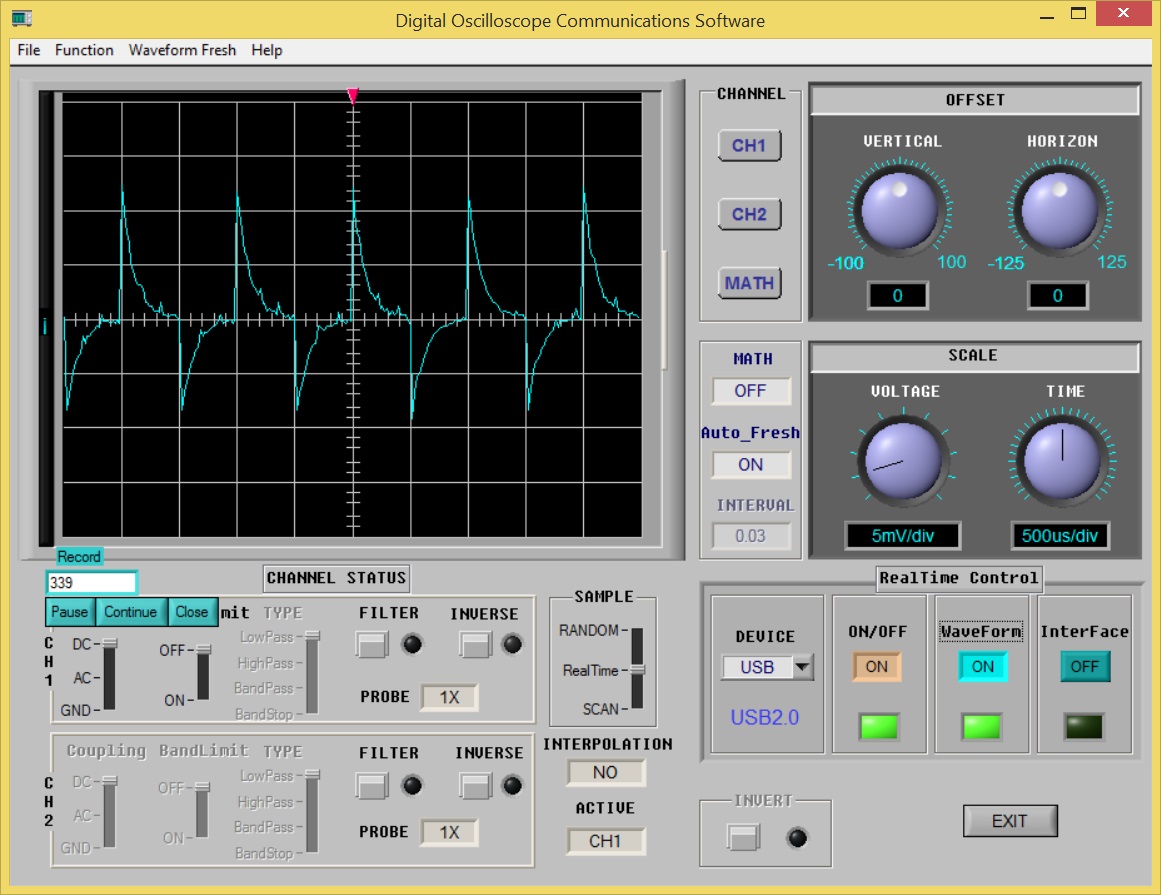Toggle the RealTime ON/OFF button
This screenshot has width=1161, height=895.
[x=877, y=666]
